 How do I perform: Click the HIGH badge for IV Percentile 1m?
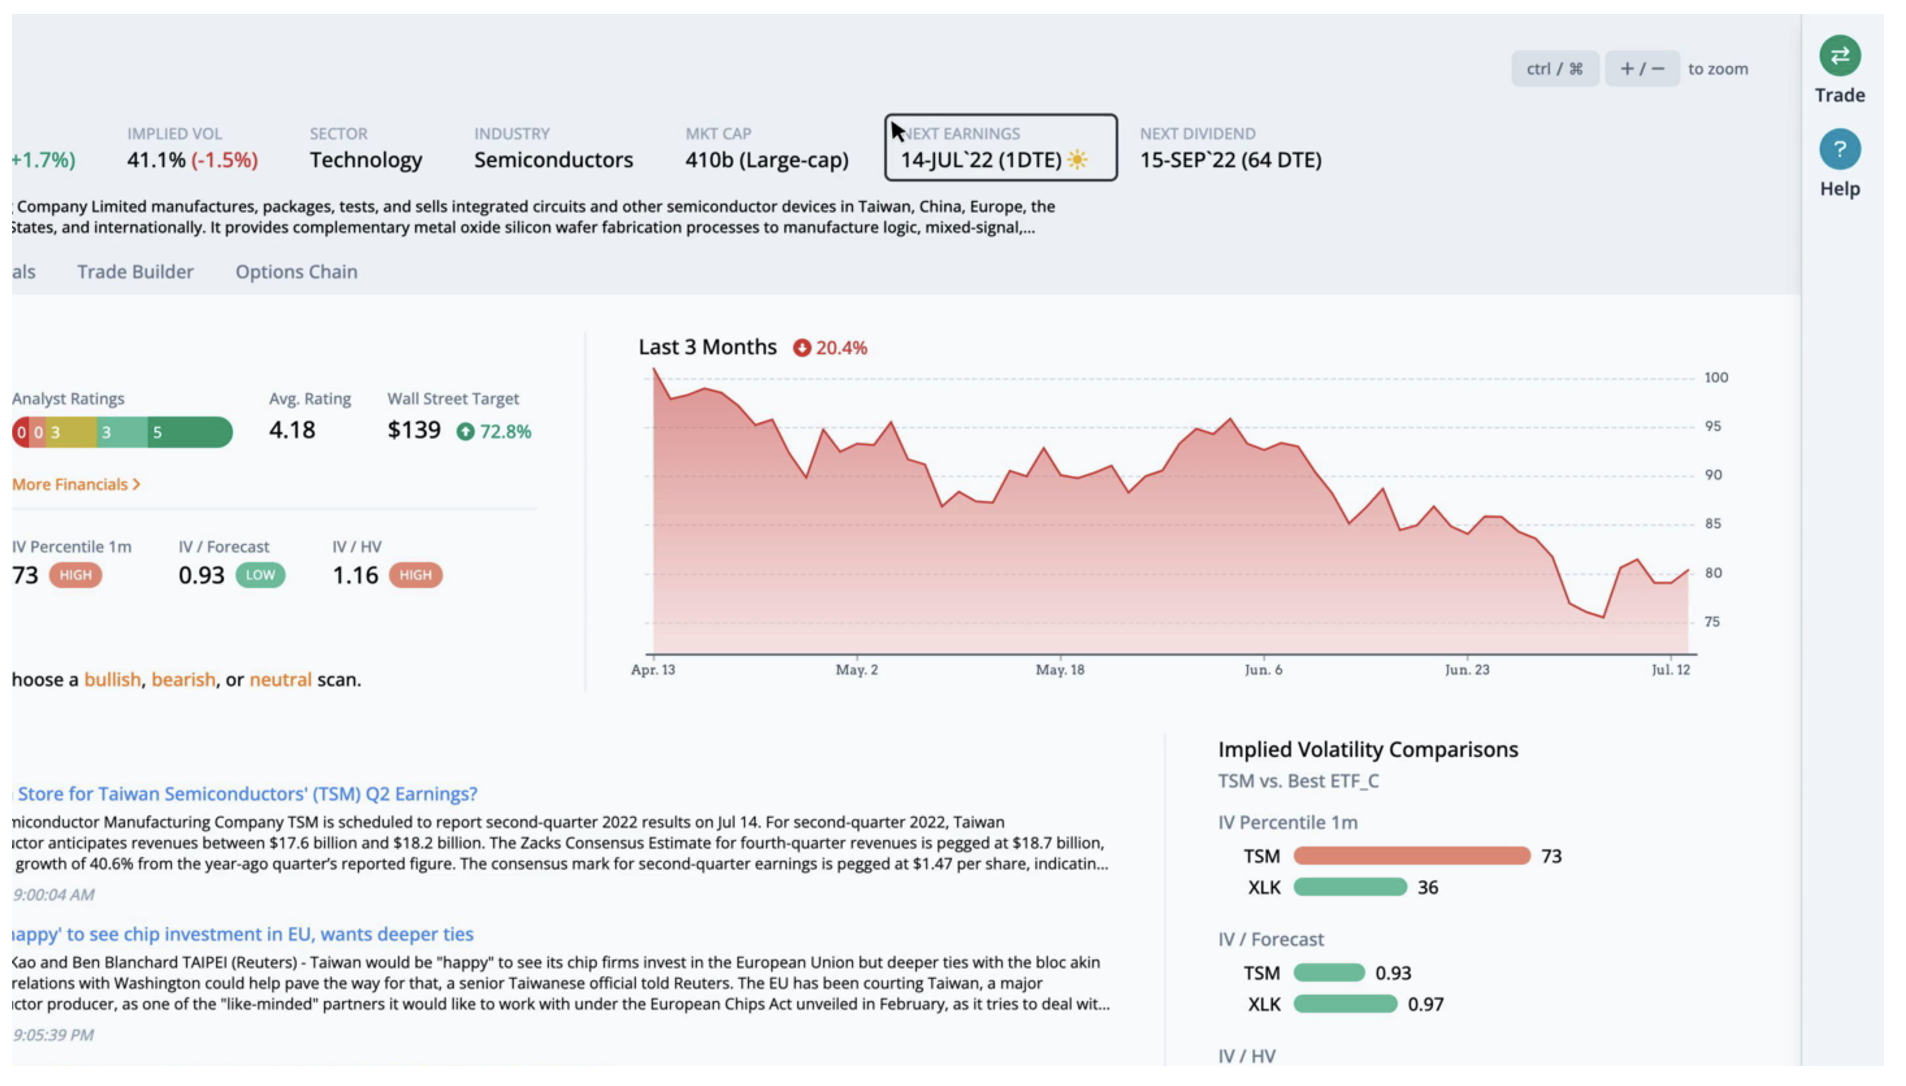[x=75, y=575]
